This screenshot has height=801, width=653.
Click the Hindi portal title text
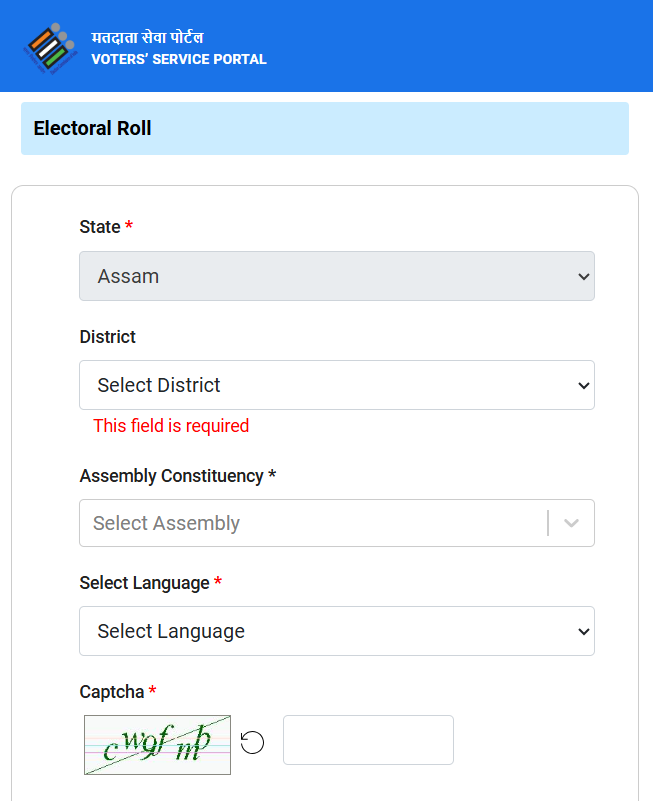(x=147, y=37)
